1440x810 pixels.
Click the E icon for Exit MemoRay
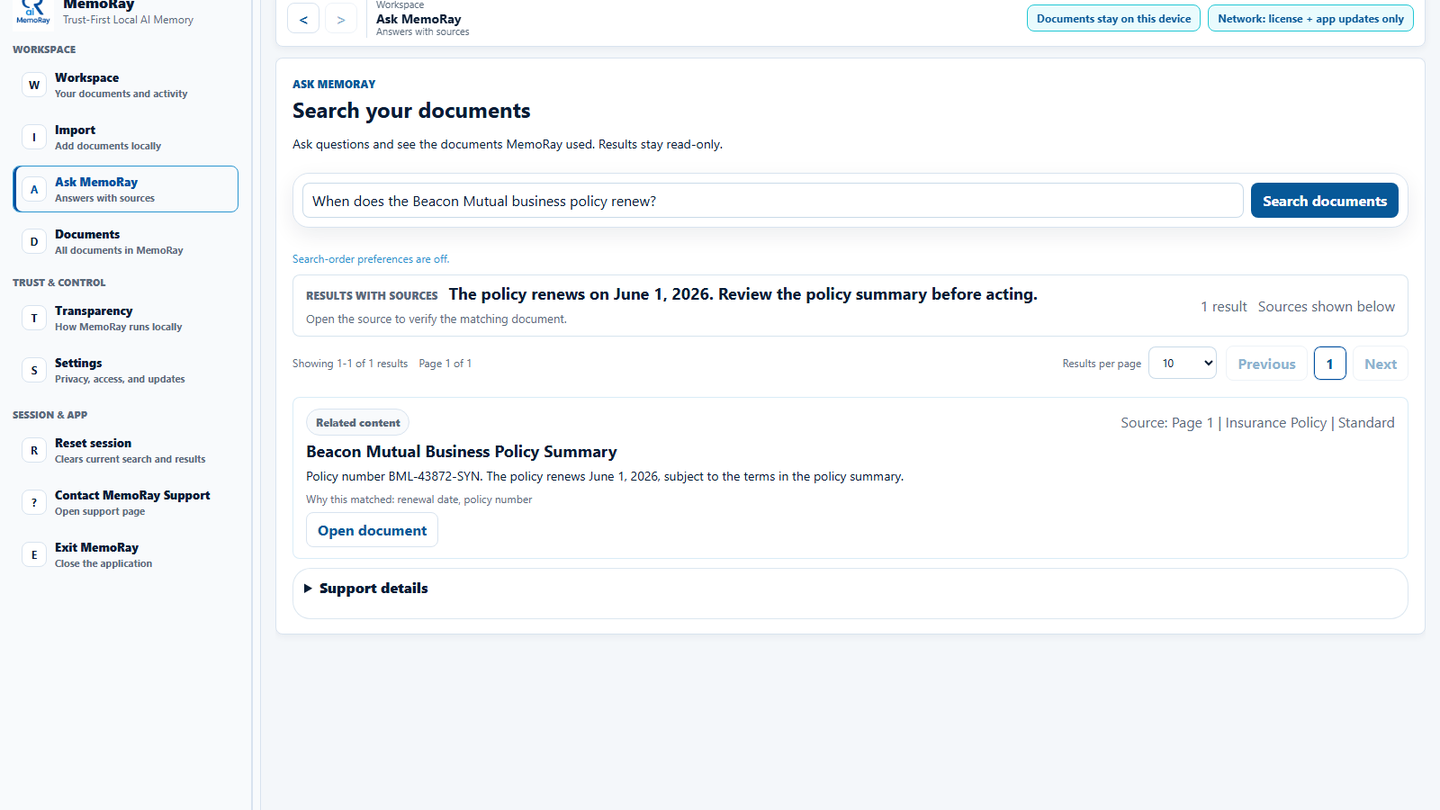click(x=34, y=554)
